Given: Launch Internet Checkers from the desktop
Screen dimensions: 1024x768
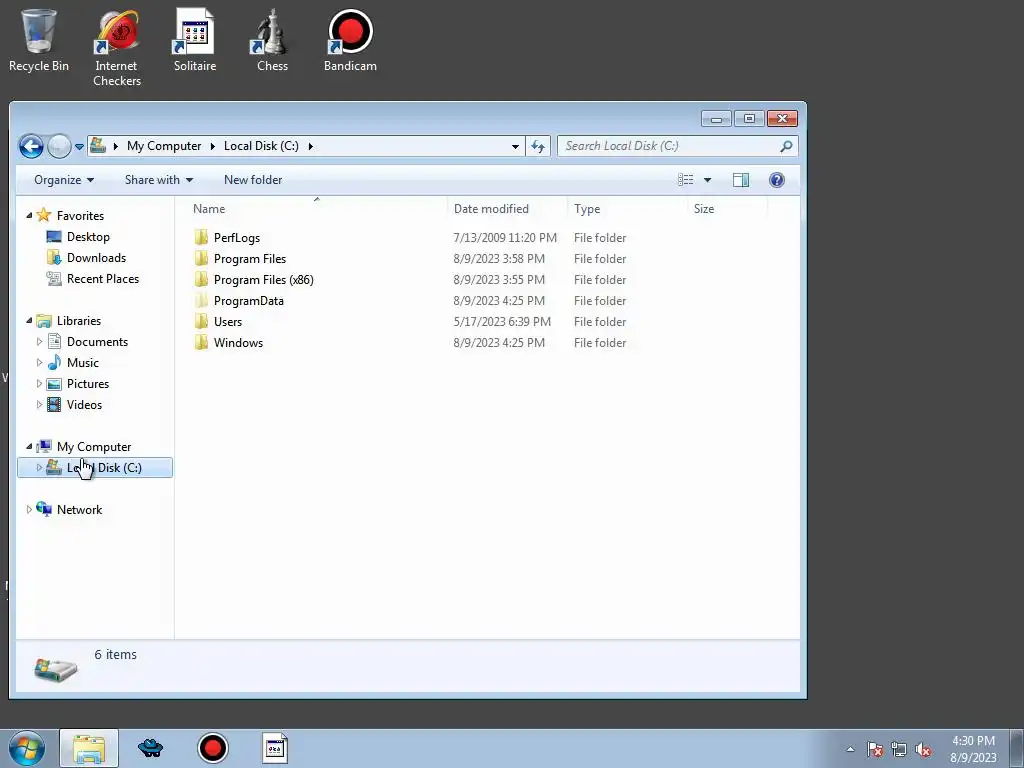Looking at the screenshot, I should [x=116, y=48].
